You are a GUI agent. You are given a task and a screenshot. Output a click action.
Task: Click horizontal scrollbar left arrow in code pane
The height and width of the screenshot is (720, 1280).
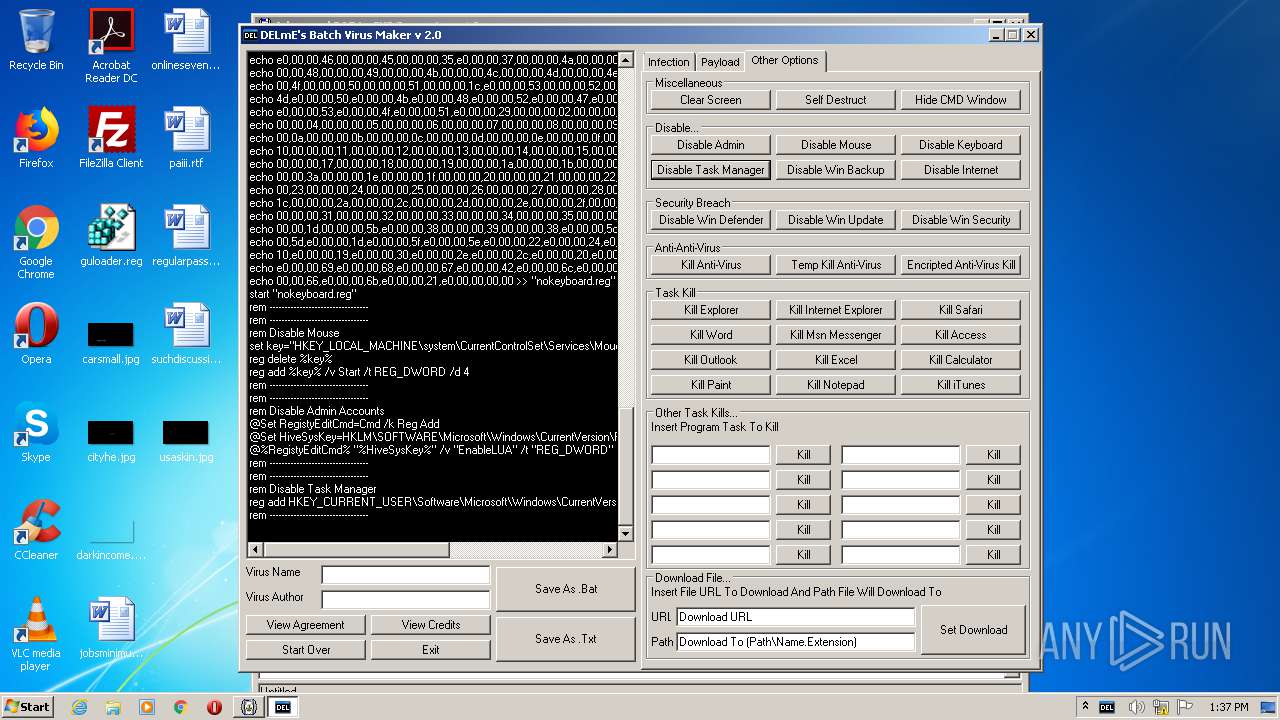(x=255, y=550)
